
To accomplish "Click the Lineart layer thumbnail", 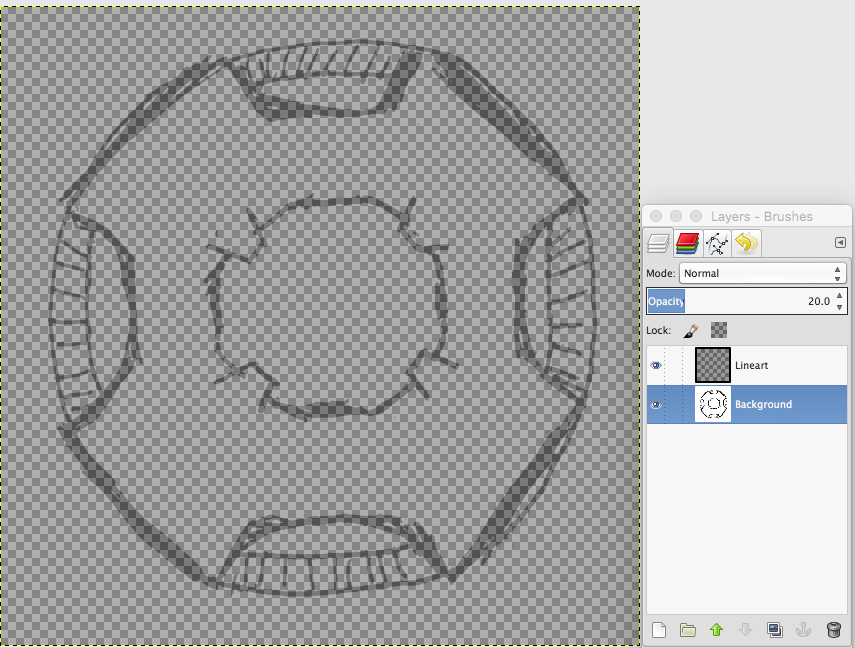I will coord(712,365).
